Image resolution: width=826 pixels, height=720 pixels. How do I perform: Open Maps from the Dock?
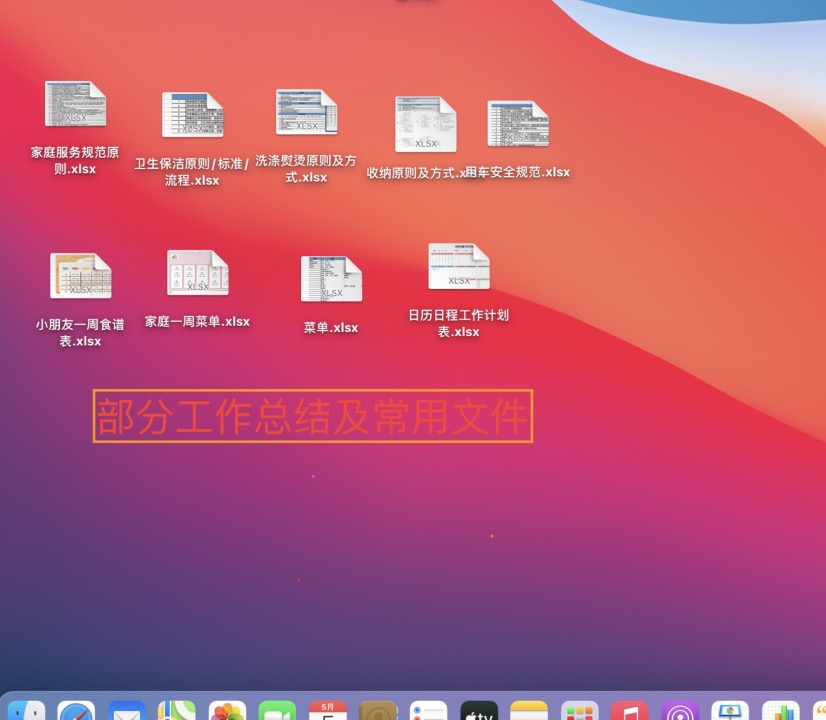(x=177, y=710)
